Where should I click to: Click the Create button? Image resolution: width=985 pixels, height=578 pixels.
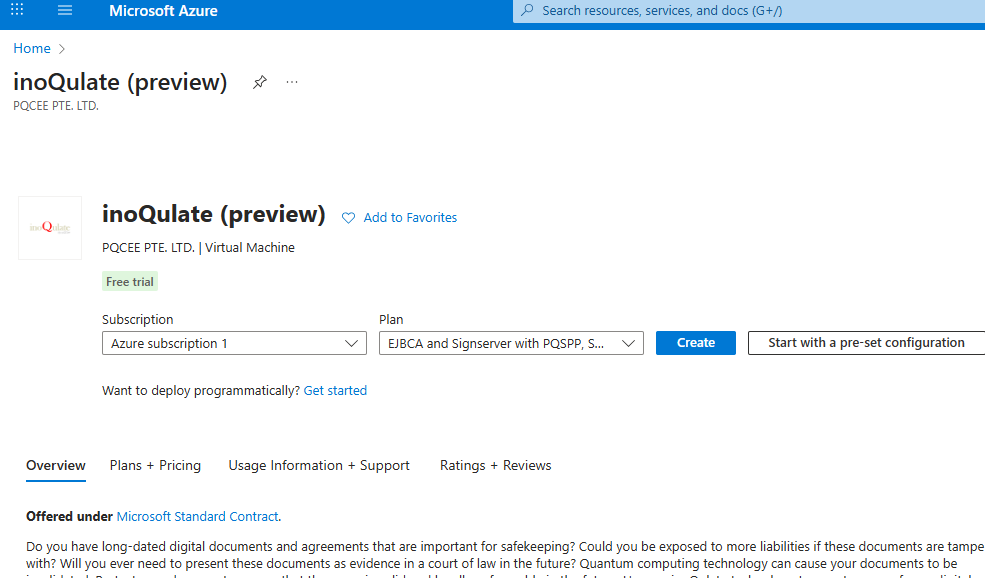click(x=695, y=343)
